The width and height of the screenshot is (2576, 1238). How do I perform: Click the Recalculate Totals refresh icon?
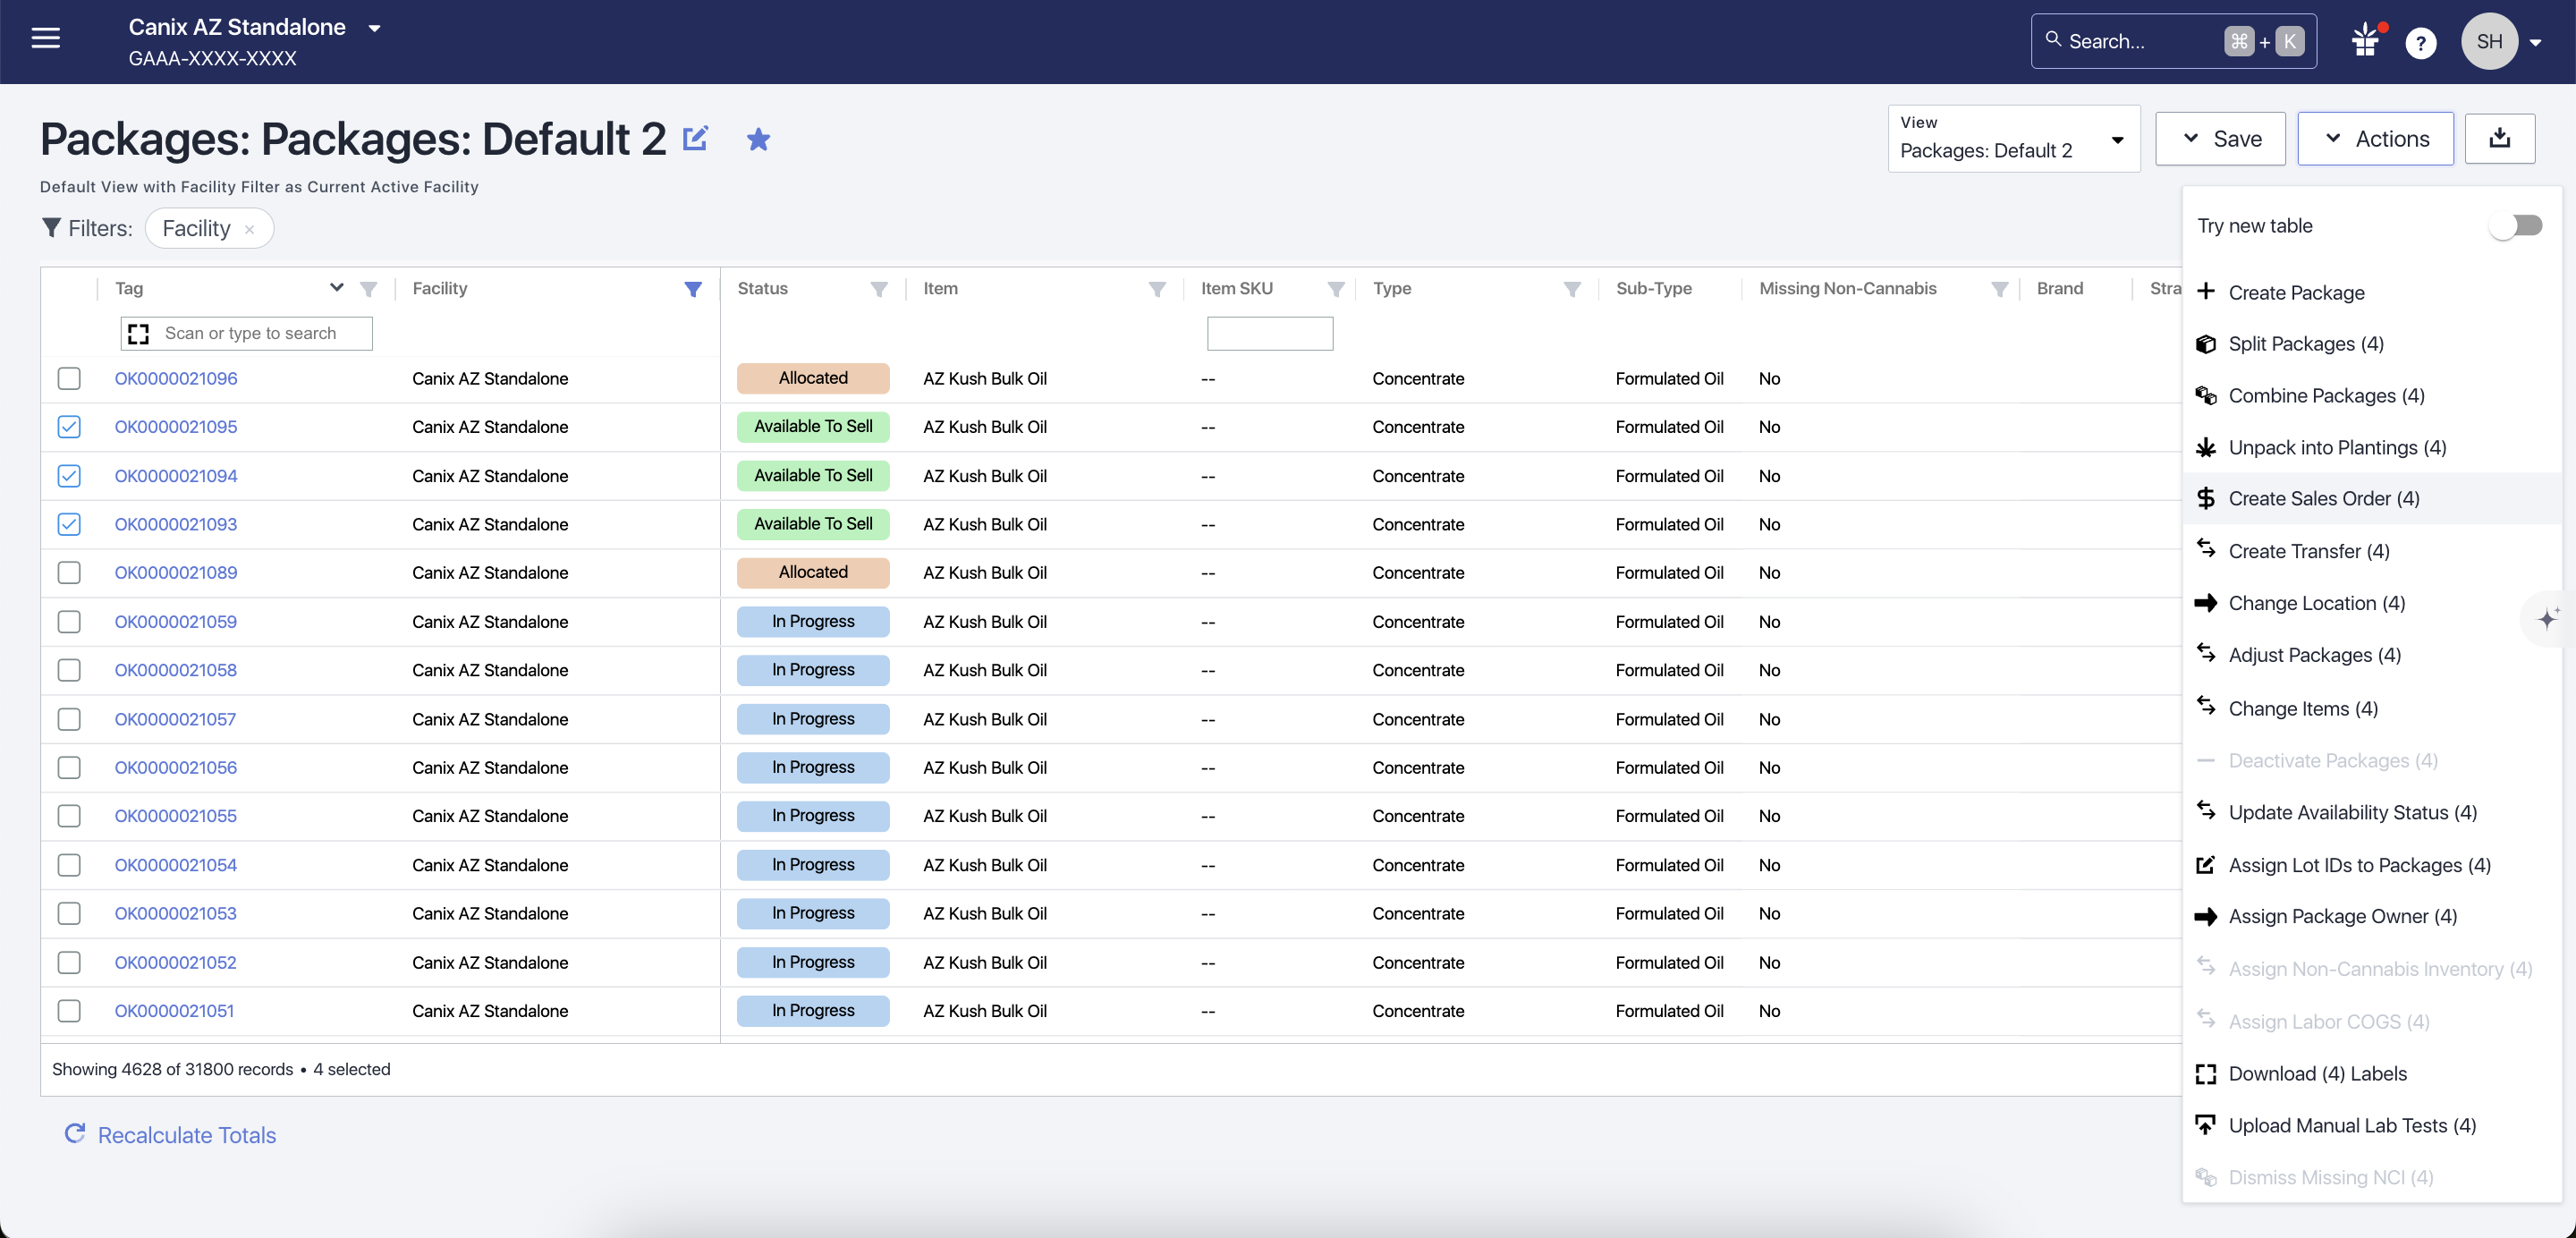point(75,1133)
